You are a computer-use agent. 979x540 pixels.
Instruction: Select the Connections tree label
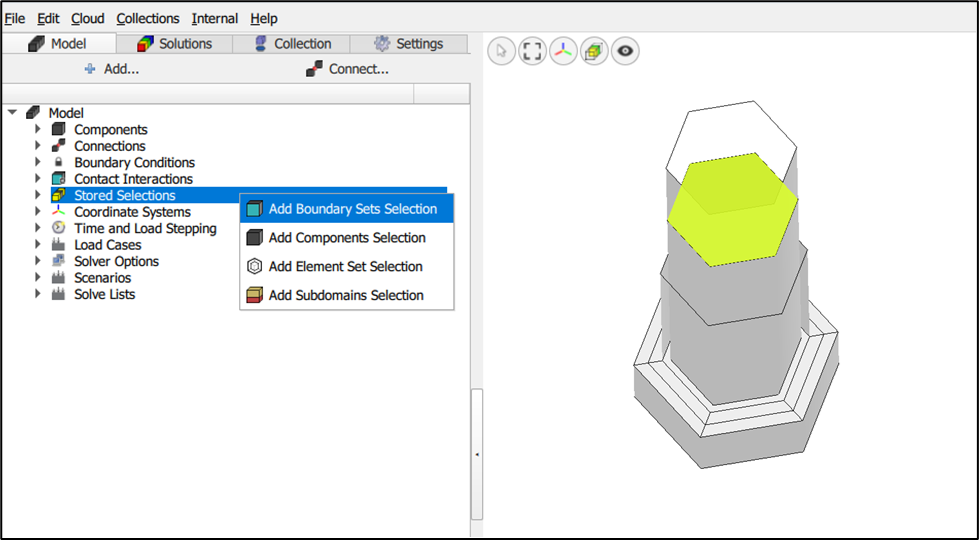(110, 146)
